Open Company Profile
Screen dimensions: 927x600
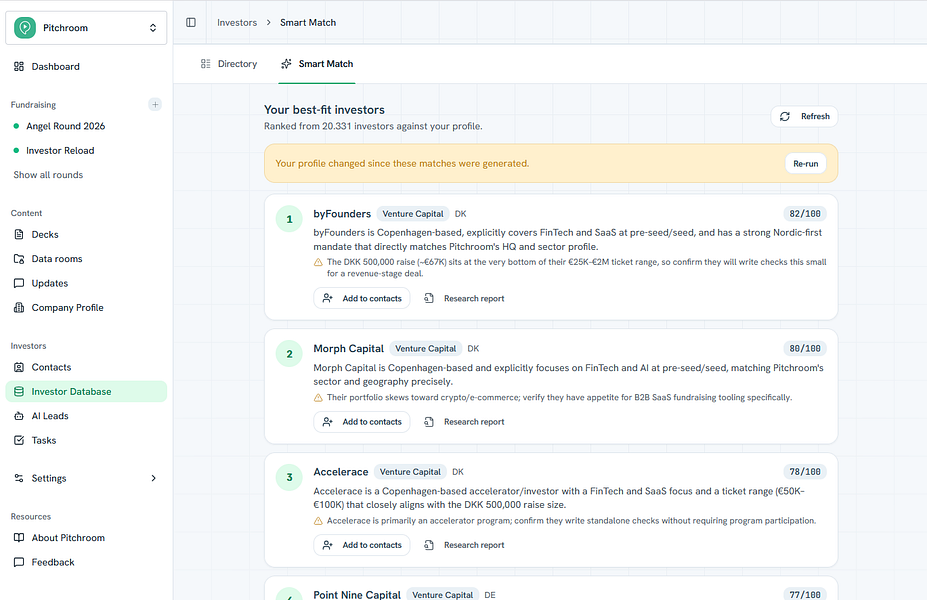click(86, 307)
